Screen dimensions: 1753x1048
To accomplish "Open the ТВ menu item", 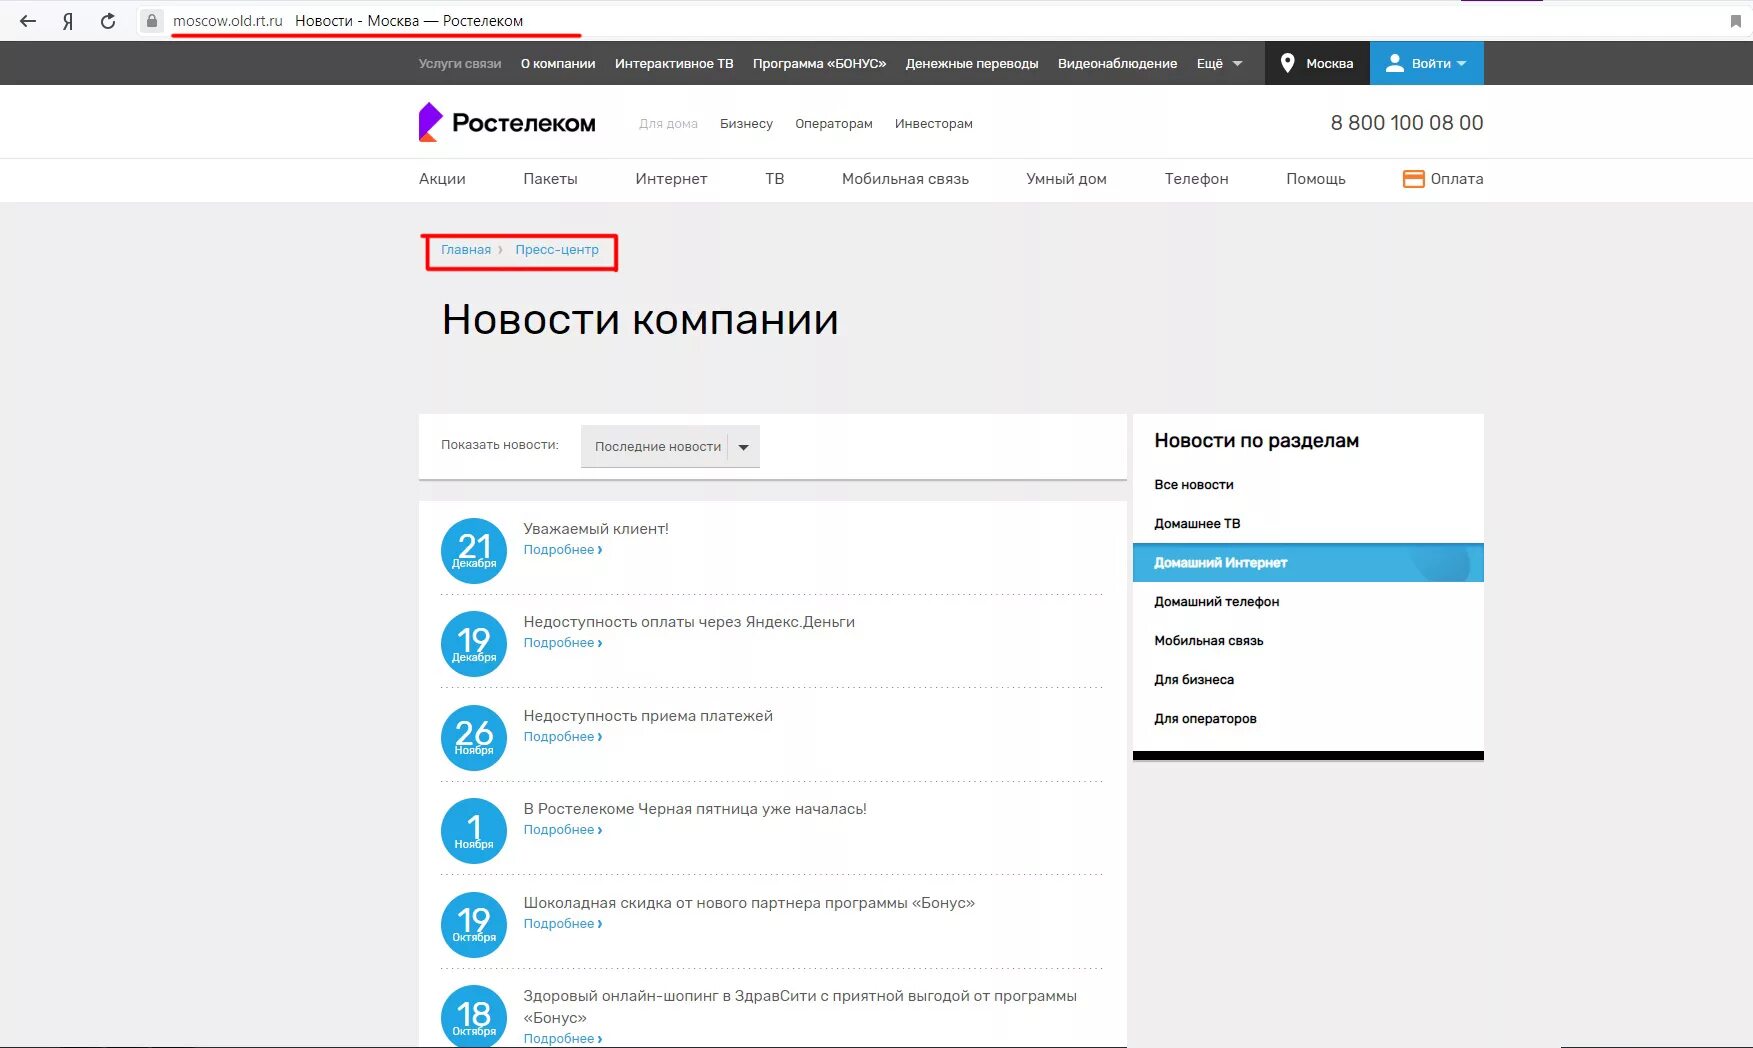I will point(775,179).
